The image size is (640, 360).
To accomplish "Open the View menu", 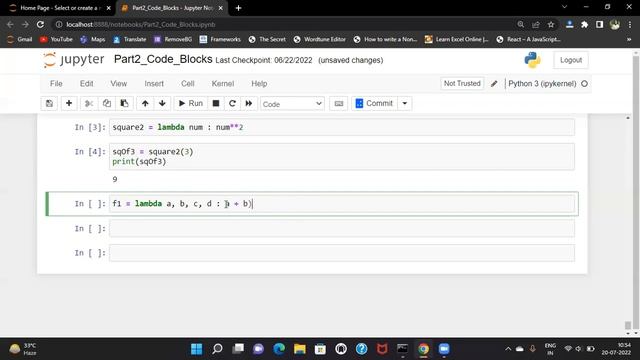I will pos(119,84).
